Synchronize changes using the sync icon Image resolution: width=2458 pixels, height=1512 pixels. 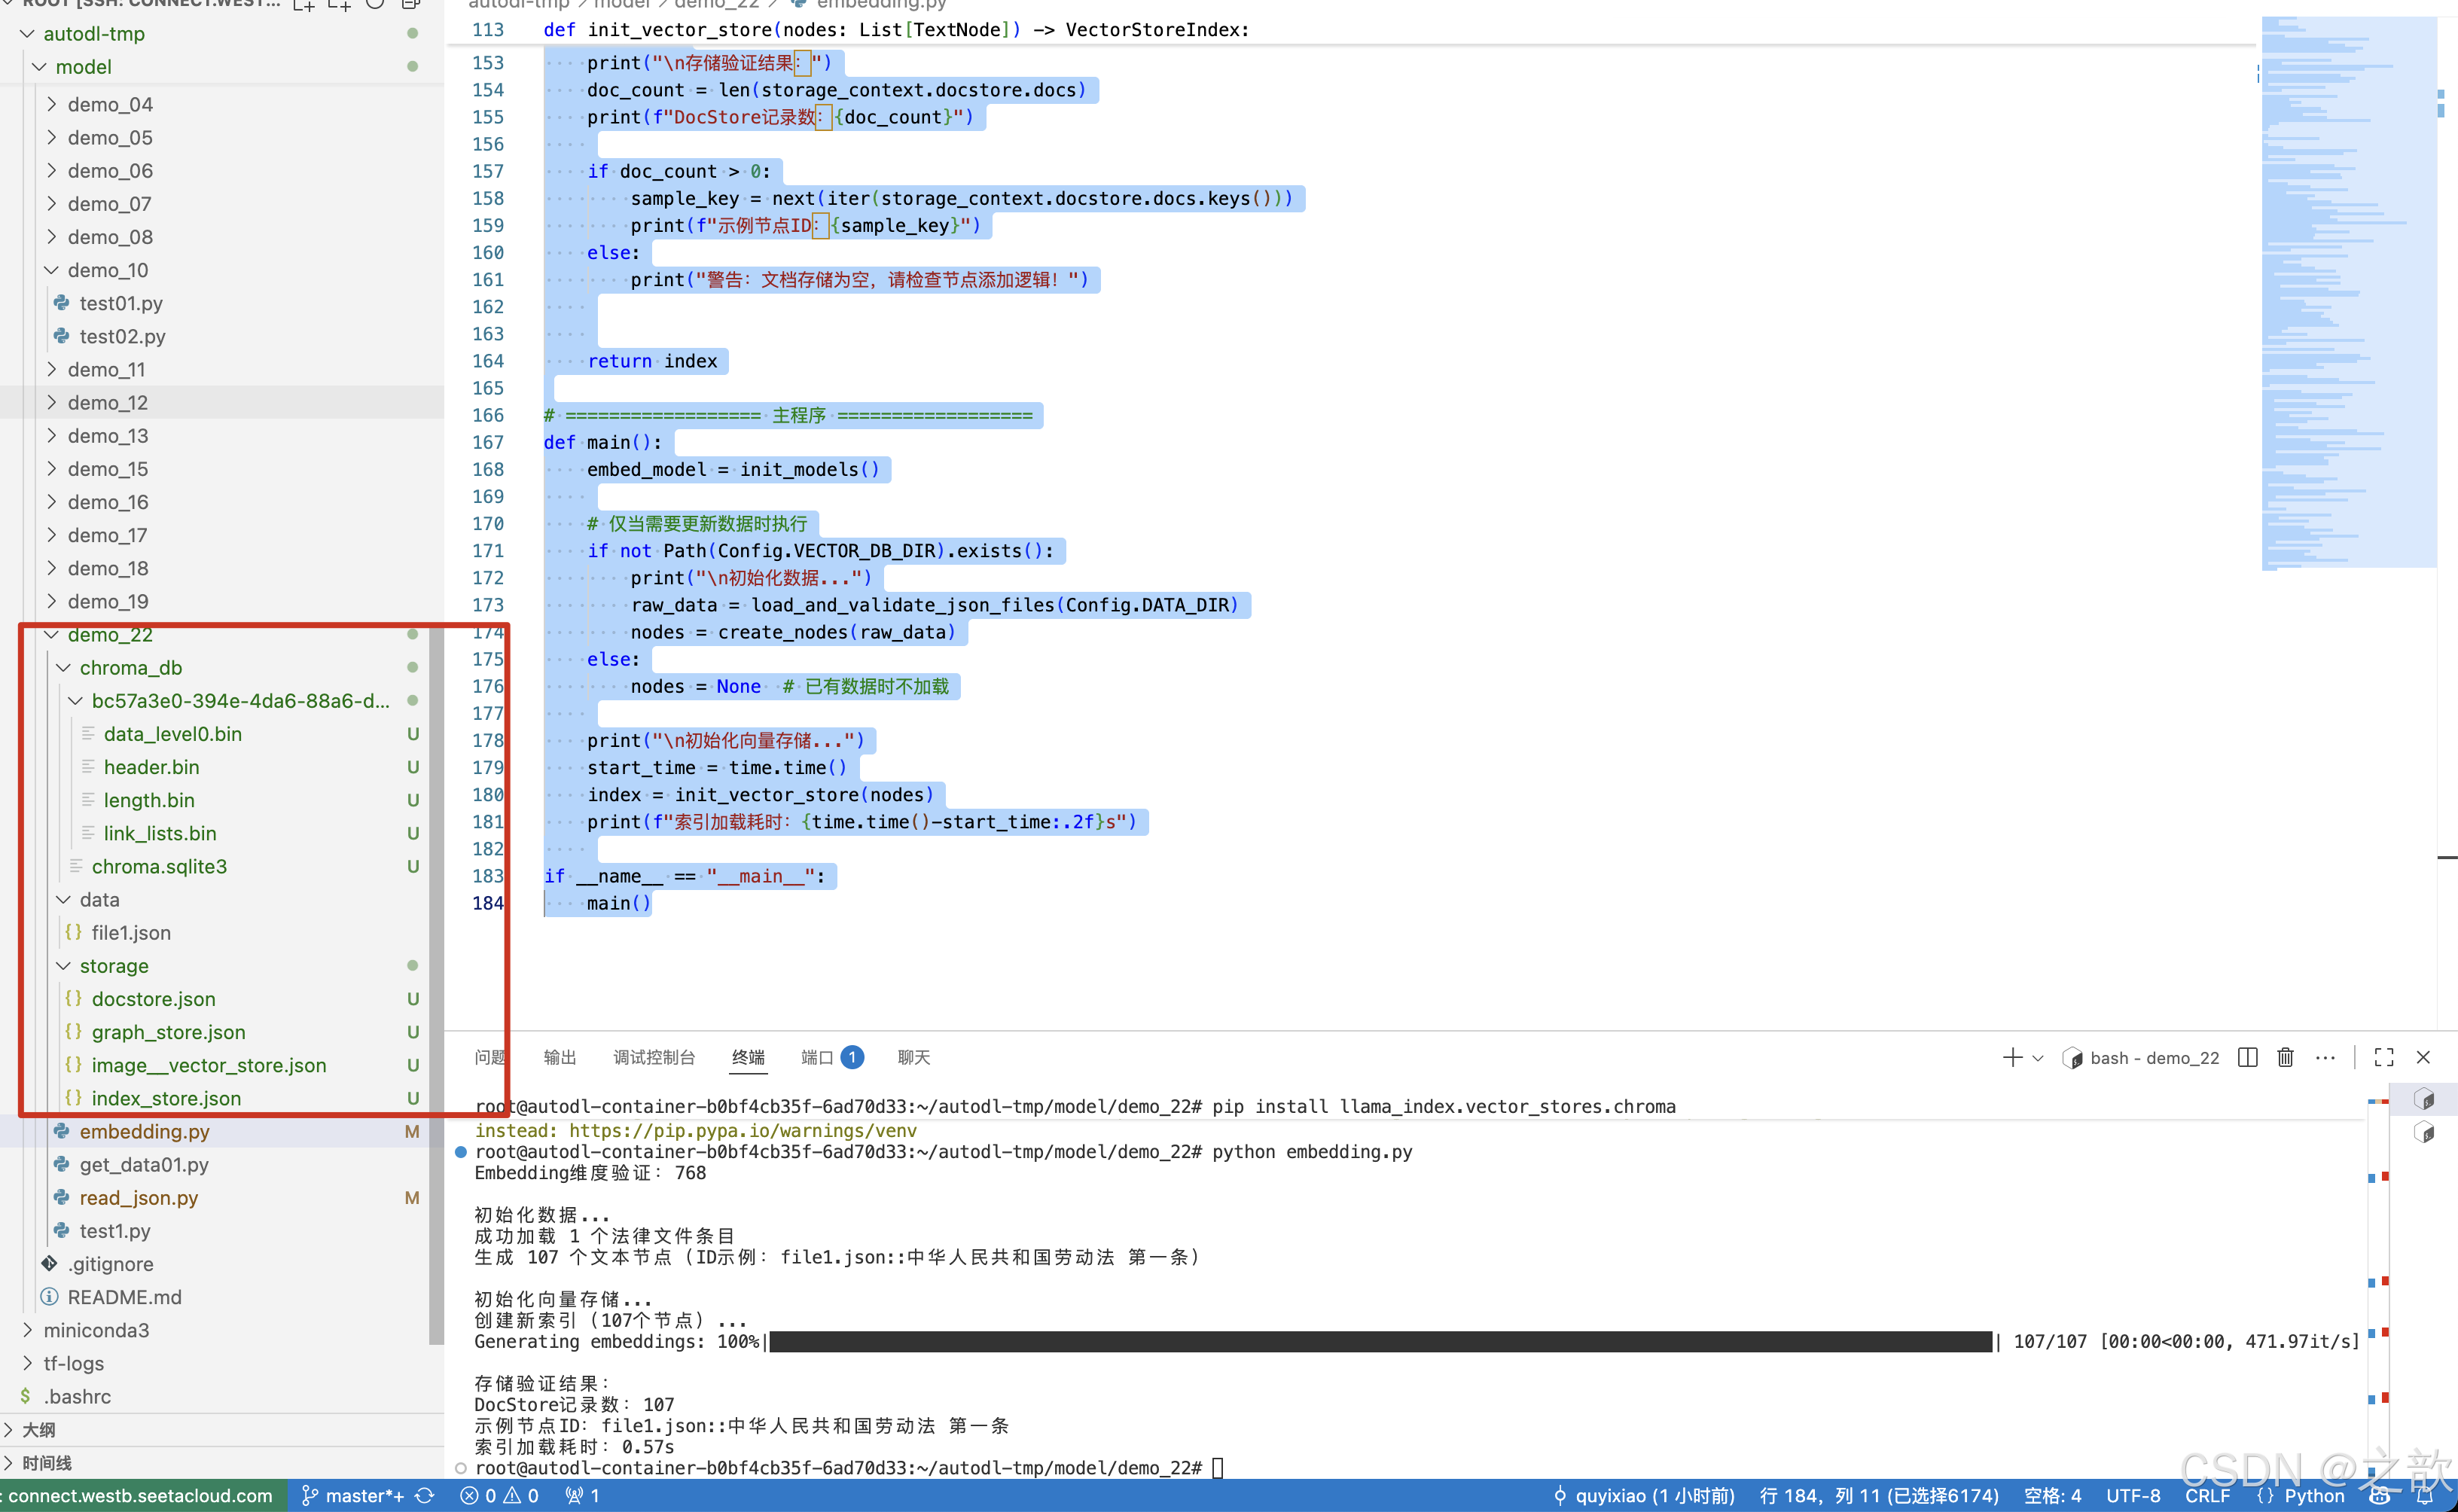pyautogui.click(x=425, y=1496)
